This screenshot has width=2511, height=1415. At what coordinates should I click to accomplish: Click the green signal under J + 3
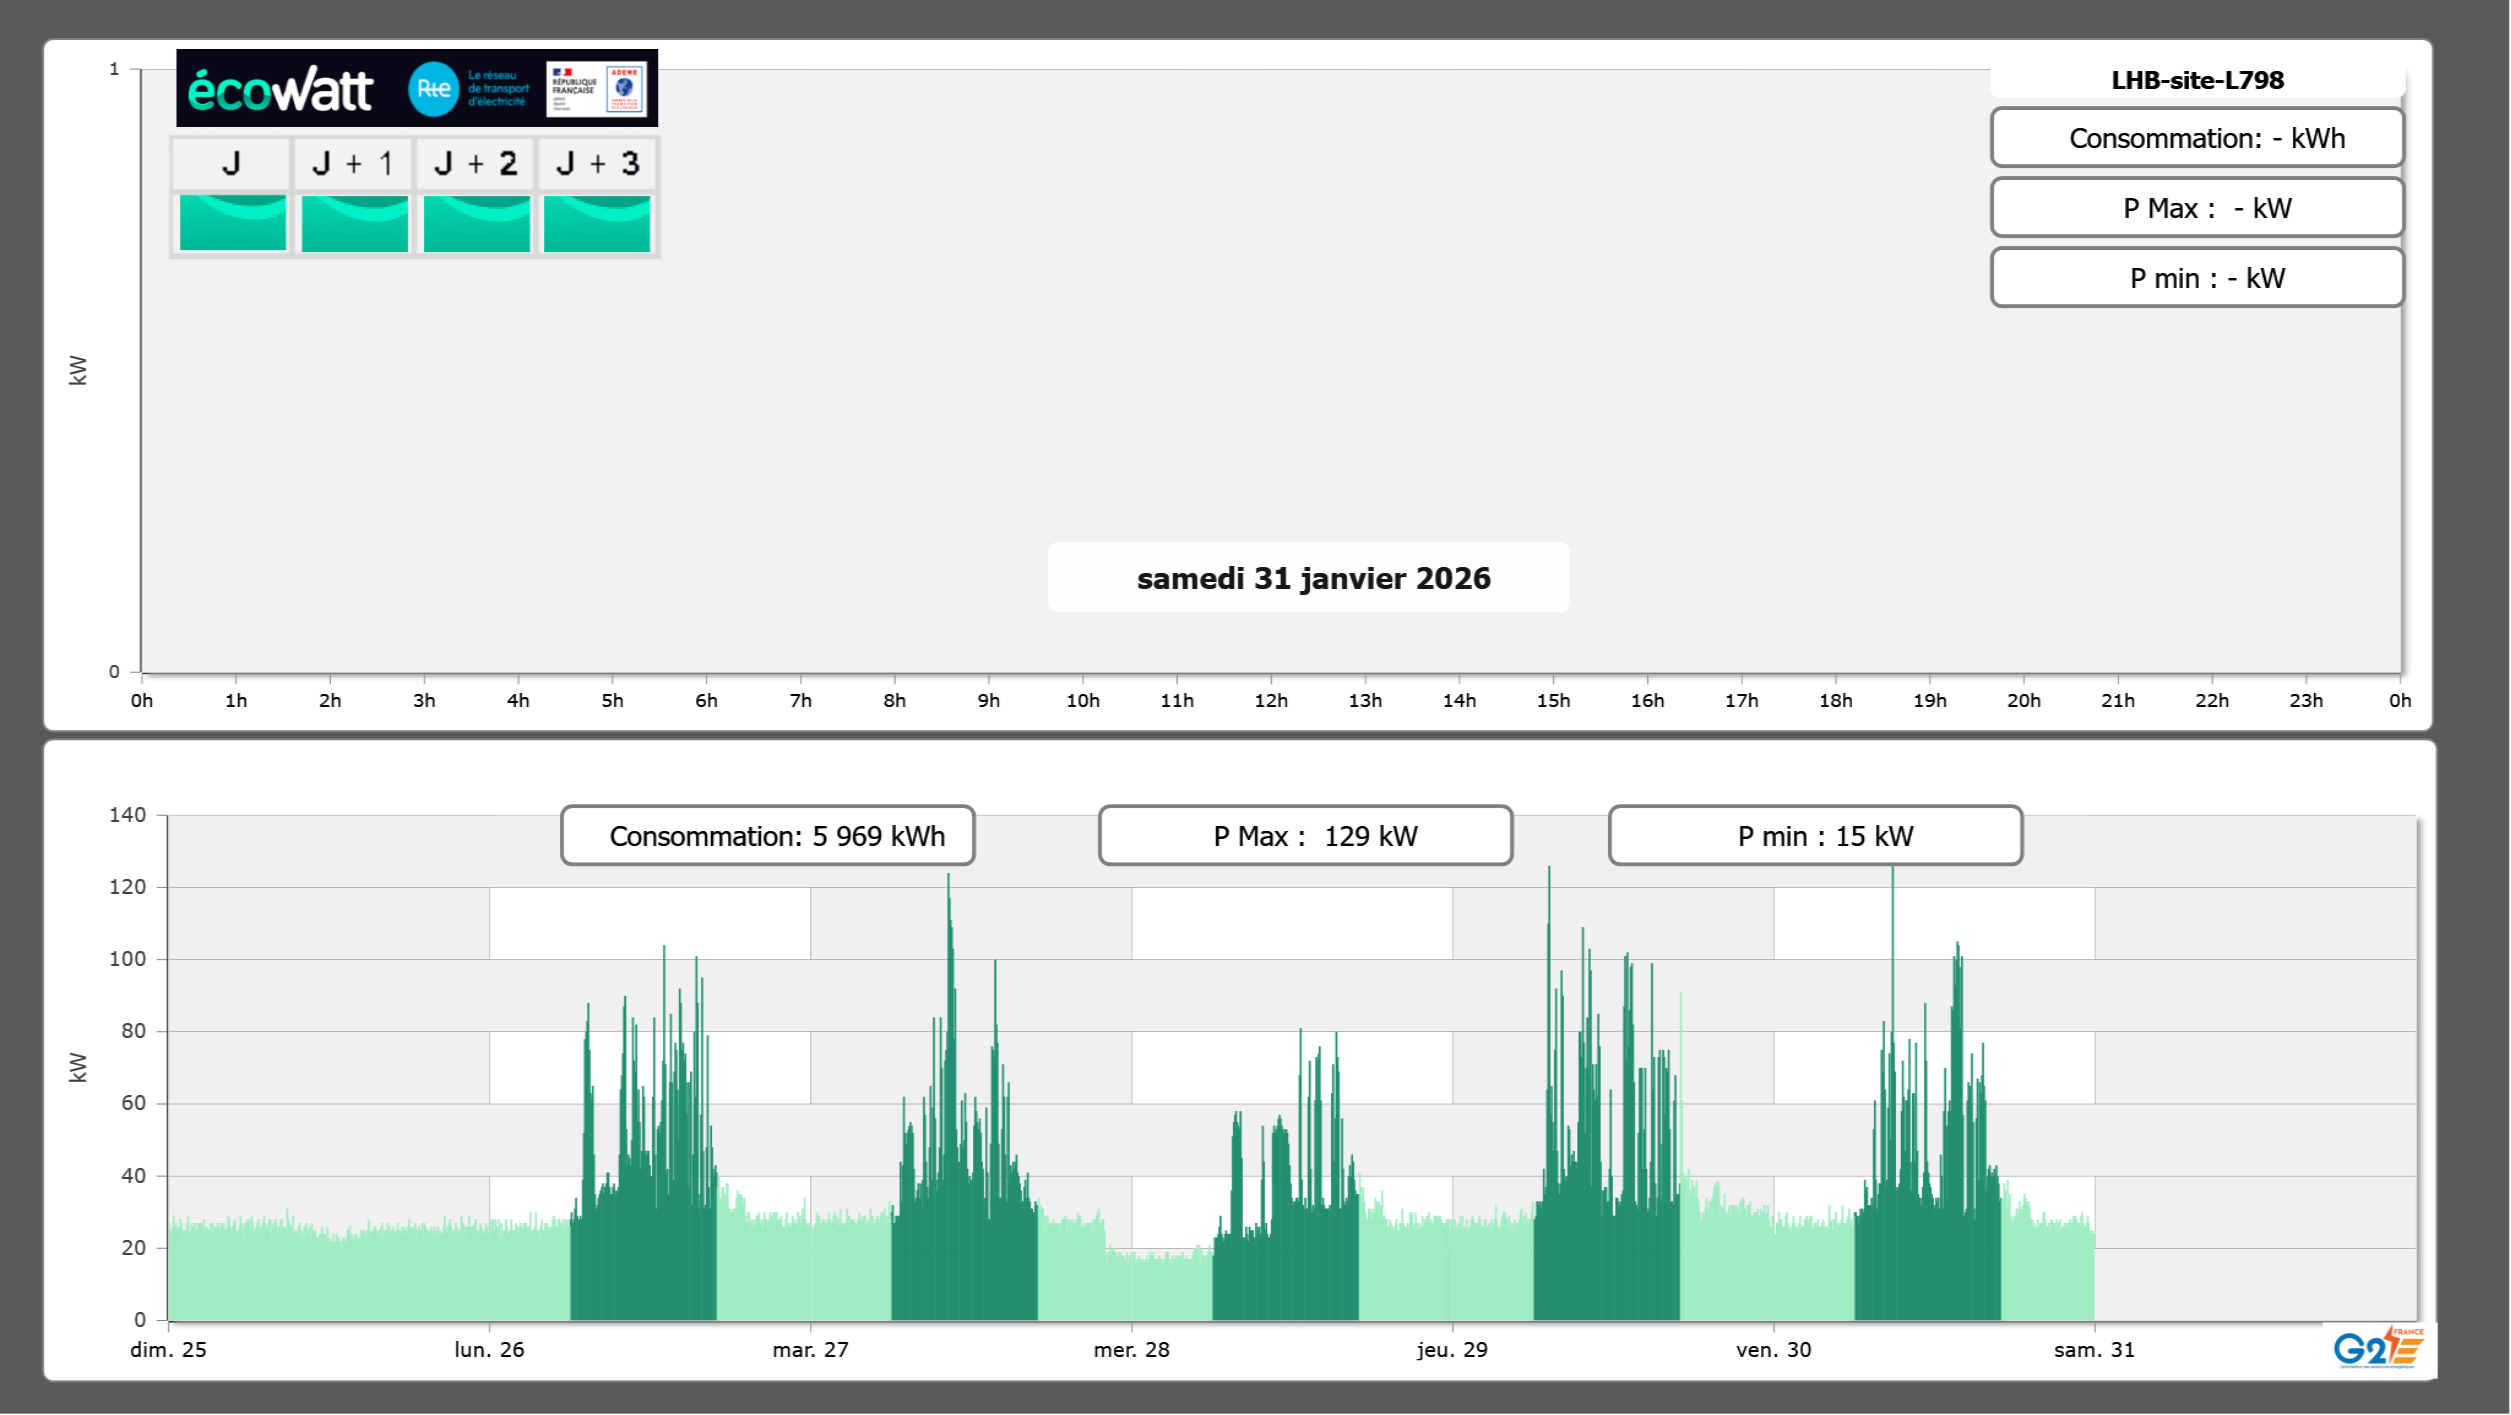coord(597,223)
